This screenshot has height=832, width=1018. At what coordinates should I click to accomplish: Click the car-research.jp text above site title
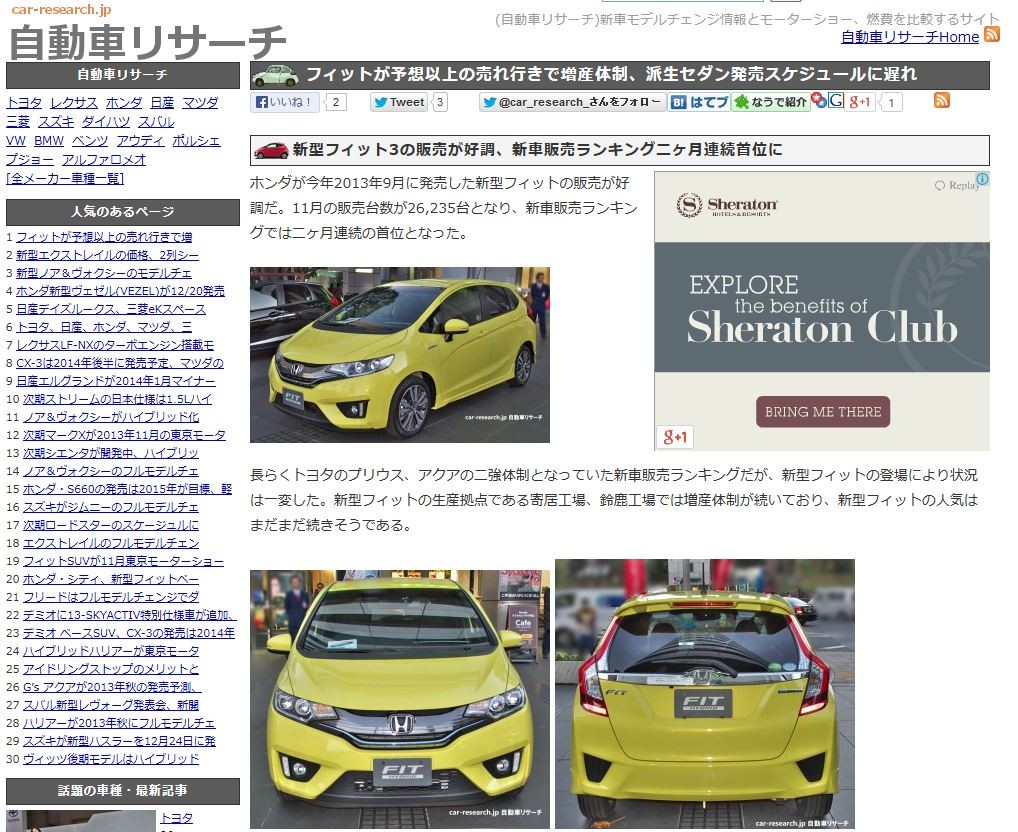[x=61, y=10]
